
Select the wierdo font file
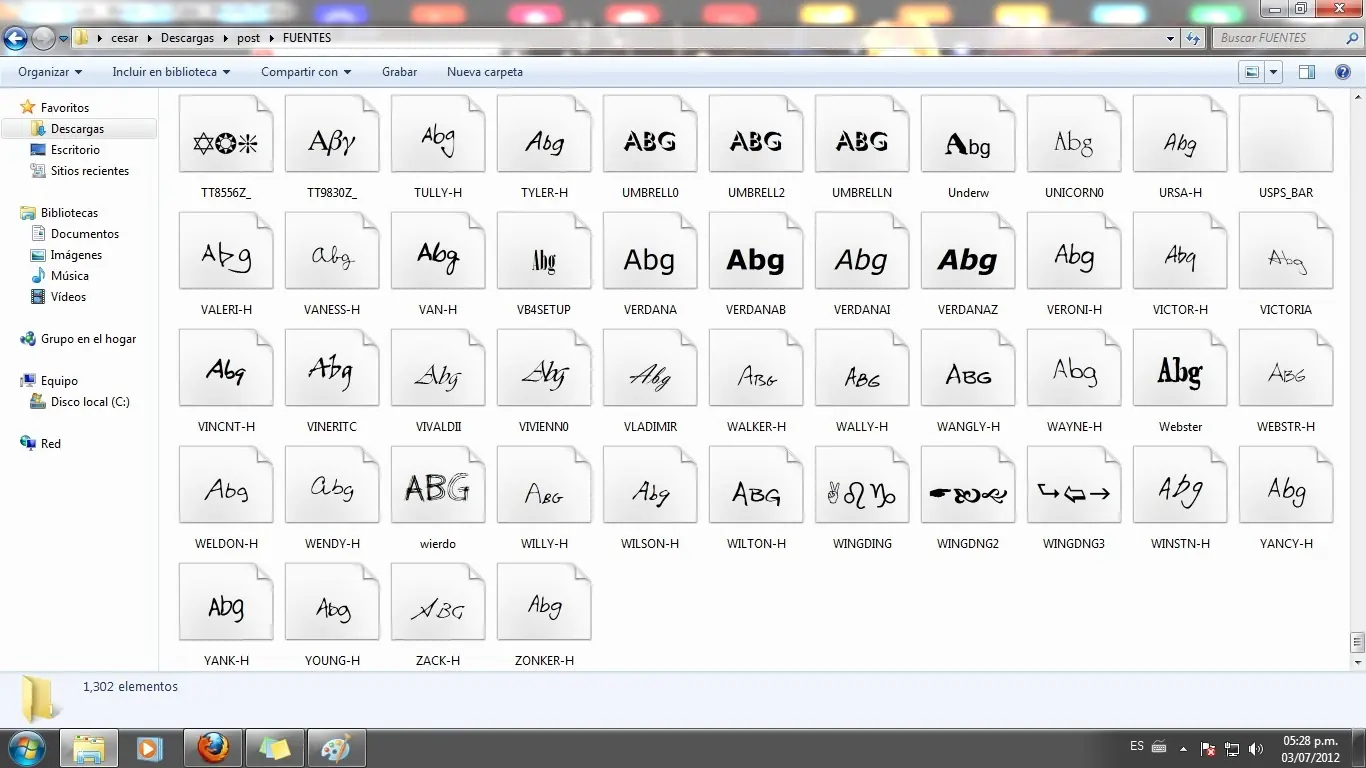click(x=438, y=498)
